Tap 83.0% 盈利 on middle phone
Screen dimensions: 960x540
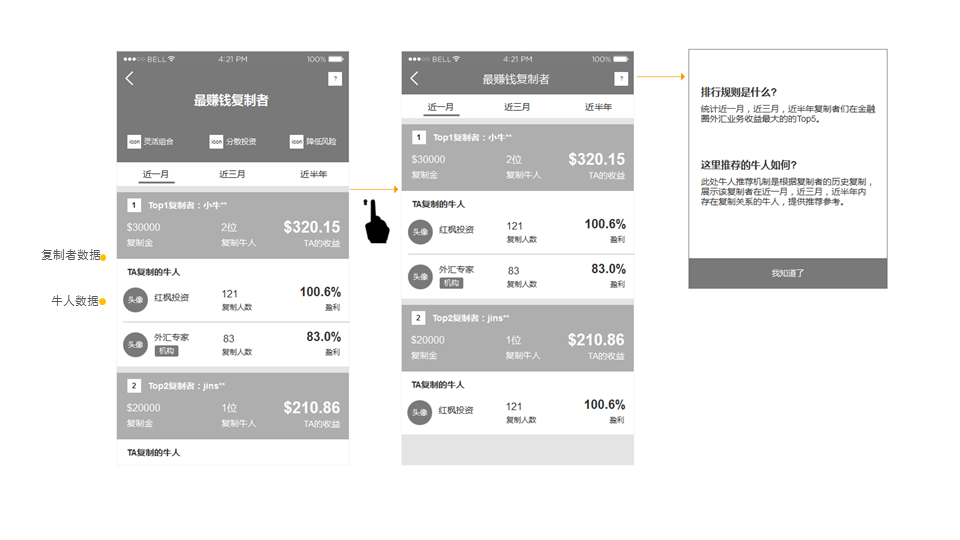pyautogui.click(x=609, y=269)
